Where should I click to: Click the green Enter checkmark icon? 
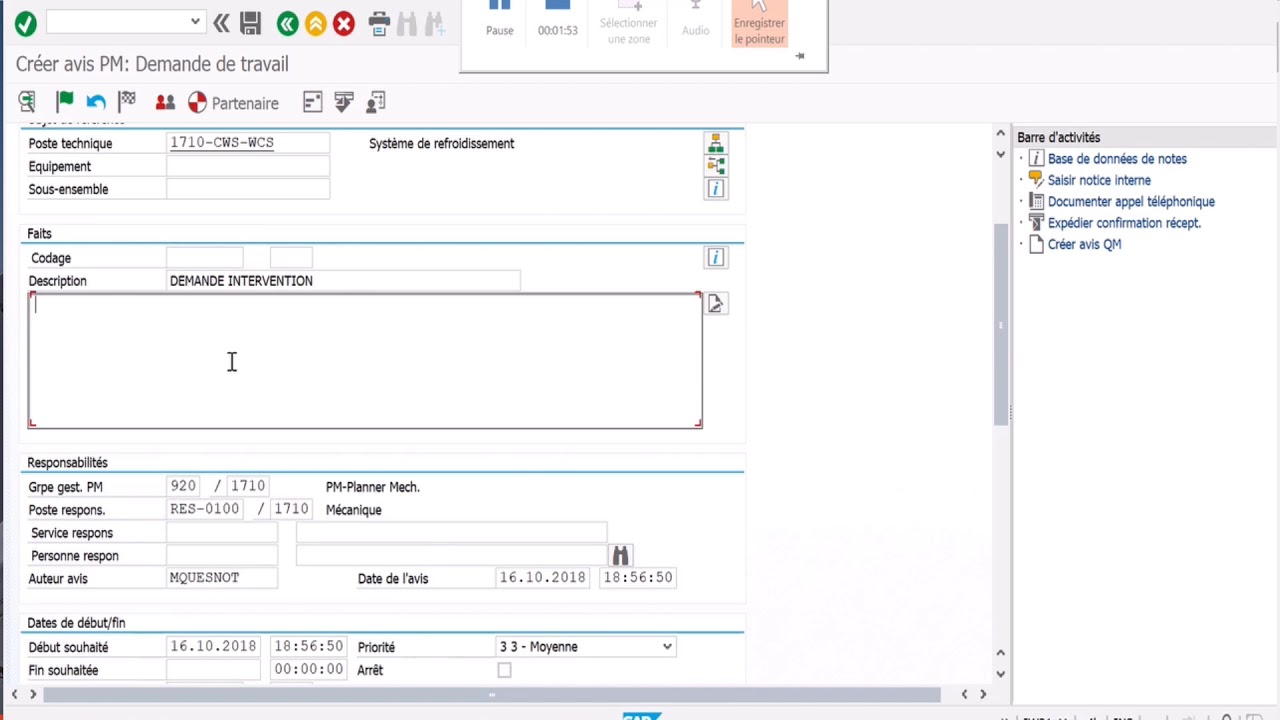[x=25, y=22]
